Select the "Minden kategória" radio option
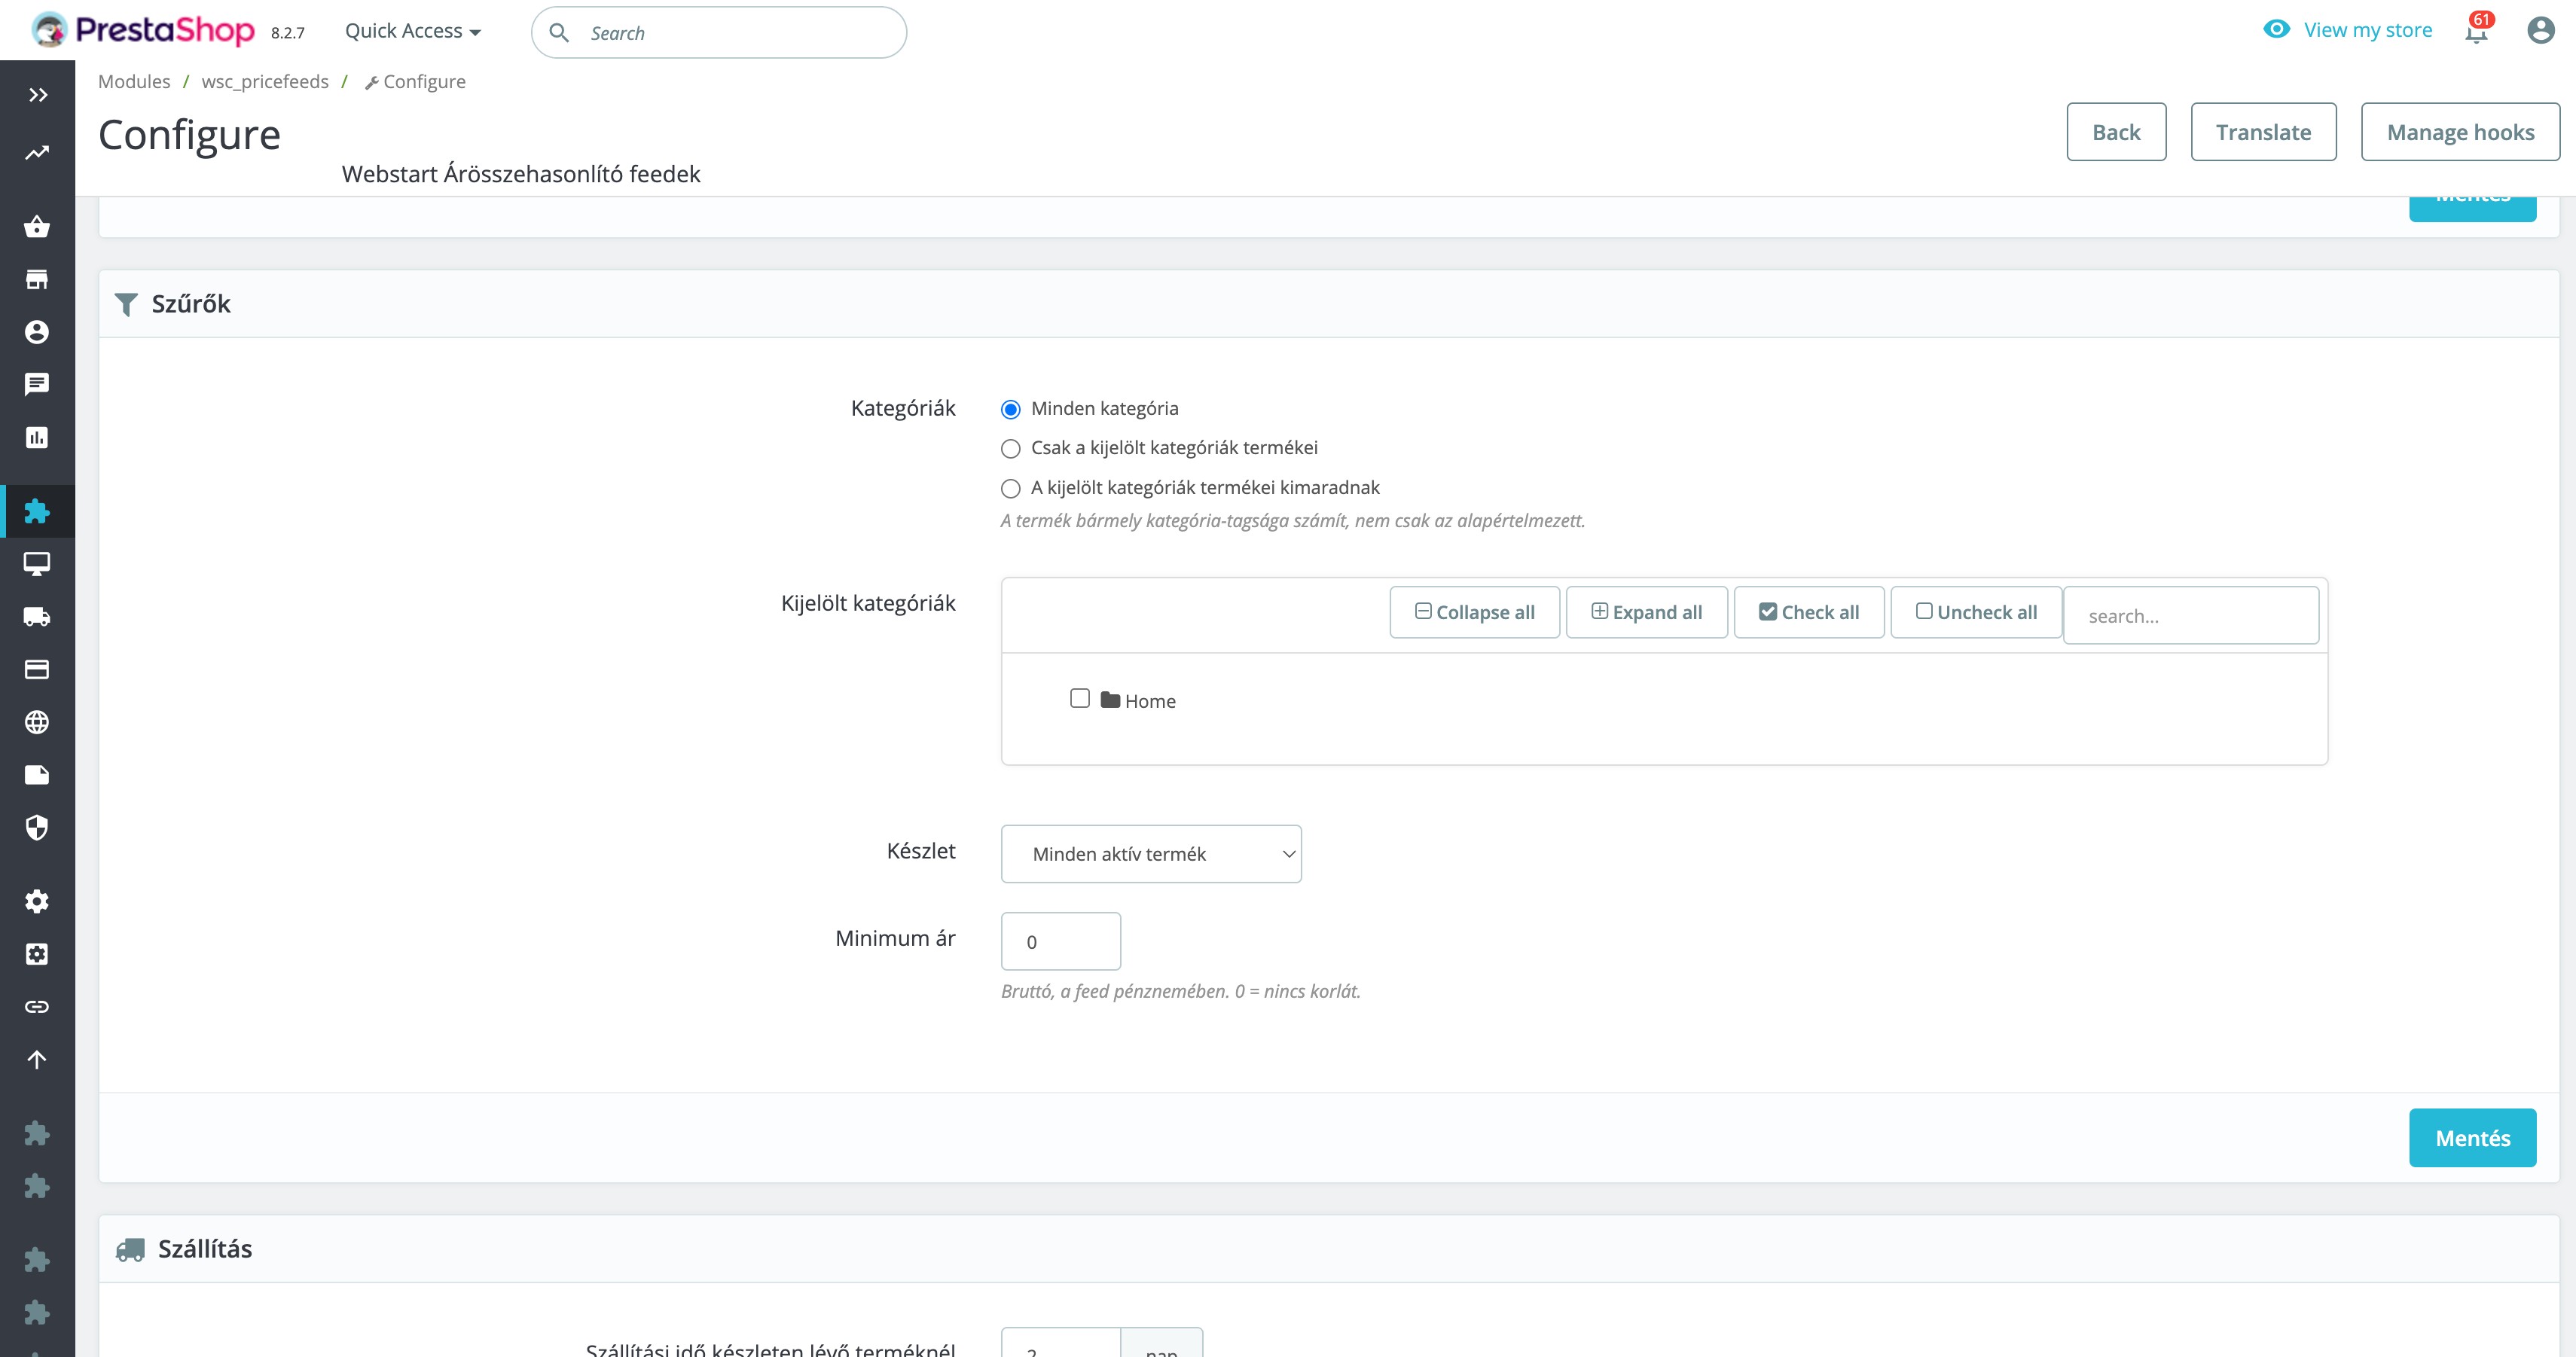 point(1011,409)
